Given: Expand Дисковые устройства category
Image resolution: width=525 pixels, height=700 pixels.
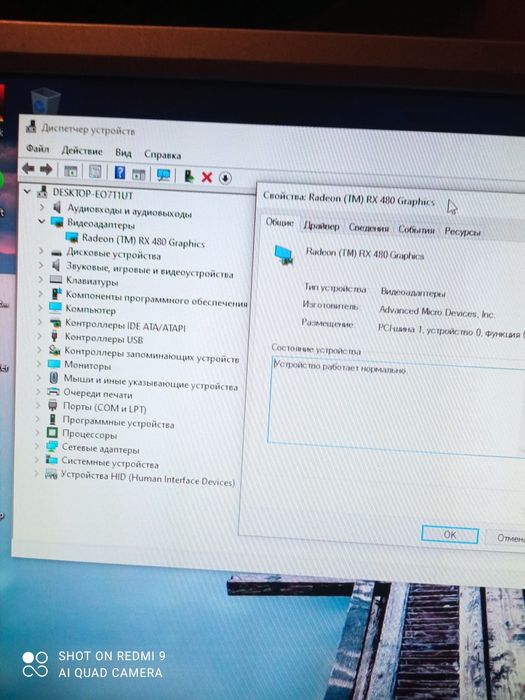Looking at the screenshot, I should (41, 251).
